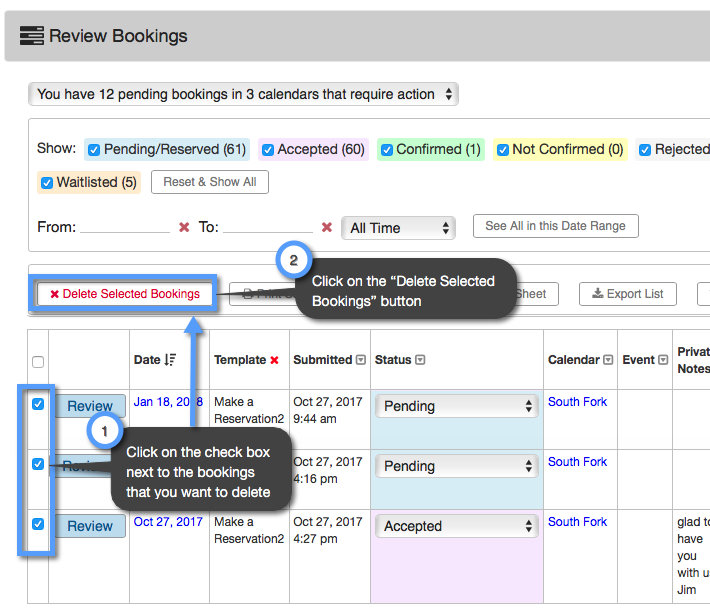Toggle Waitlisted (5) filter checkbox

[47, 183]
